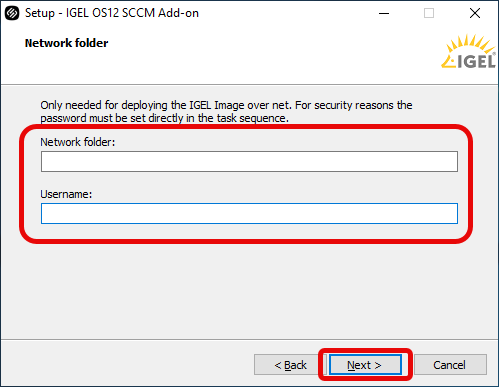
Task: Click the "Only needed for deploying" description line
Action: 226,105
